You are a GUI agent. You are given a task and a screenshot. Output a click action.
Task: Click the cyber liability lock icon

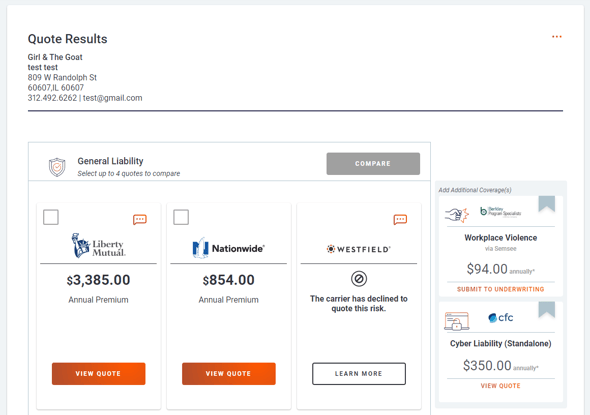(456, 321)
